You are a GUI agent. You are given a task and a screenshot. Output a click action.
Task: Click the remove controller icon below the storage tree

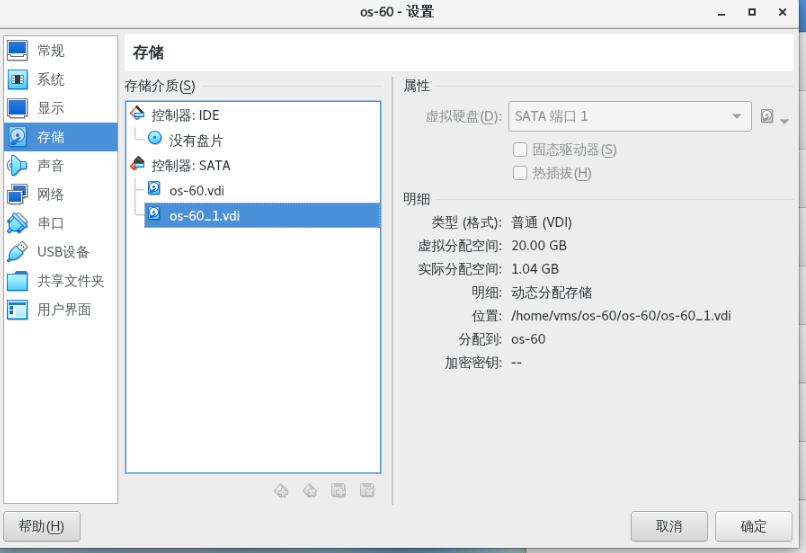[x=310, y=490]
